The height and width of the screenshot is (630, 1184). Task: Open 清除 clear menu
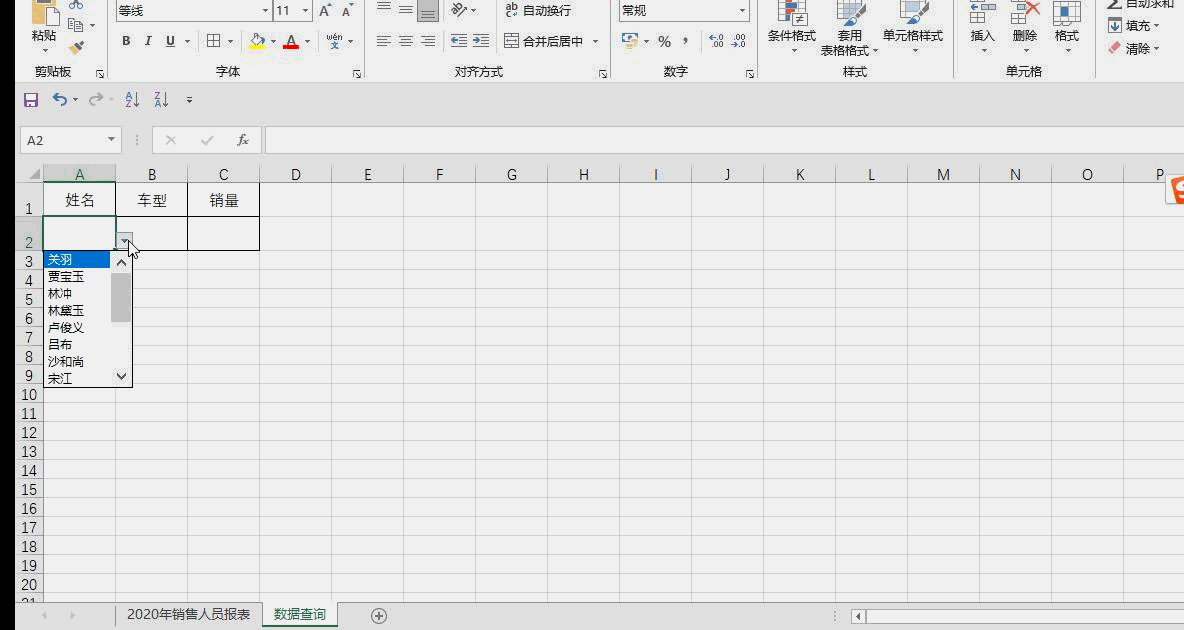(x=1133, y=48)
